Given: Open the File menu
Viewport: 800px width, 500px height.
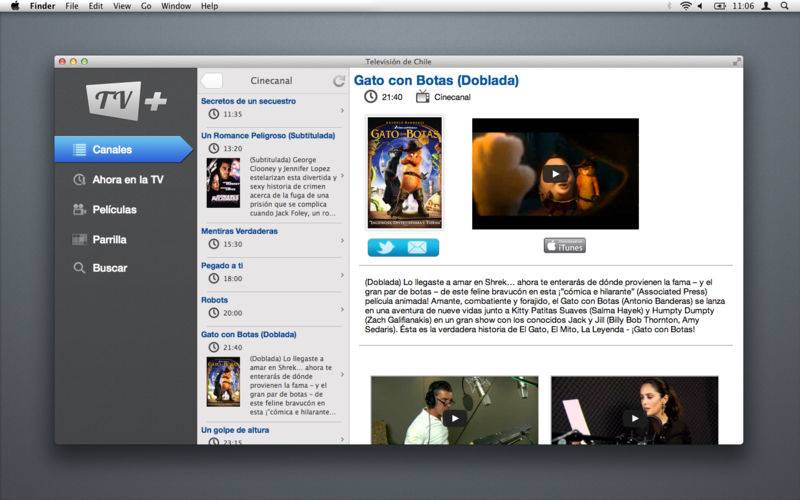Looking at the screenshot, I should click(72, 6).
